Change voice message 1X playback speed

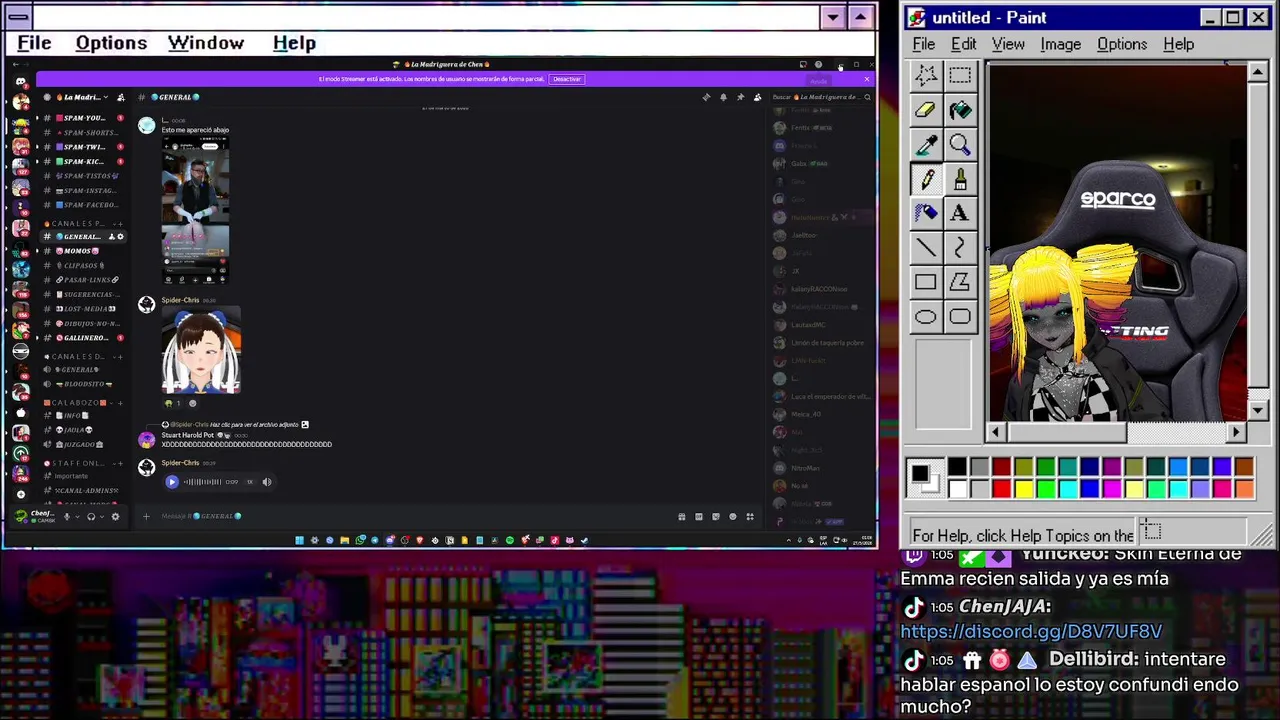click(x=250, y=482)
